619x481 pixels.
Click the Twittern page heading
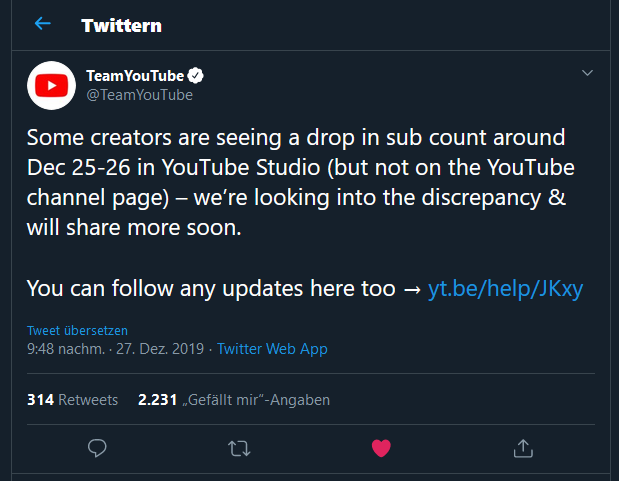pos(122,26)
